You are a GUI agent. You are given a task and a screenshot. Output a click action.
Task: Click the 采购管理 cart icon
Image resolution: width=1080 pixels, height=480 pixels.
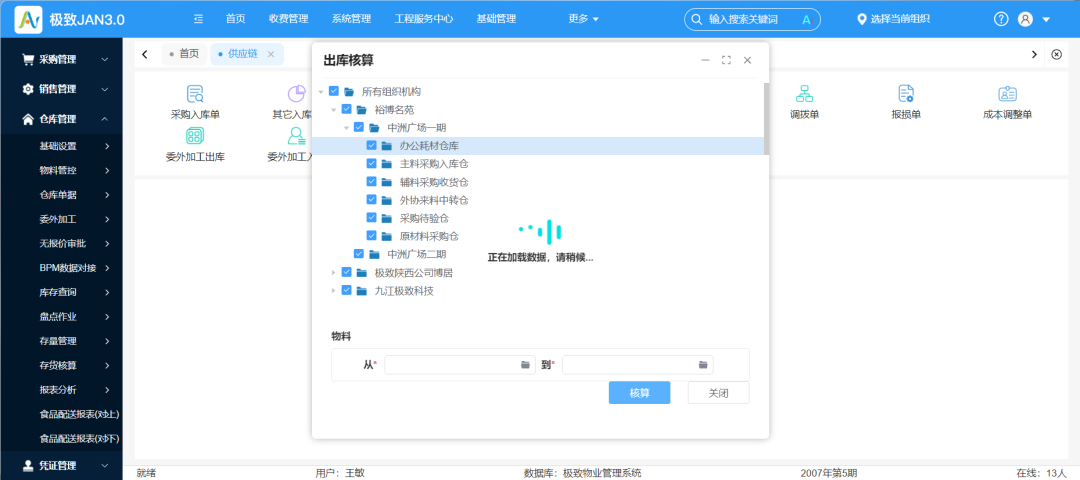pos(28,59)
